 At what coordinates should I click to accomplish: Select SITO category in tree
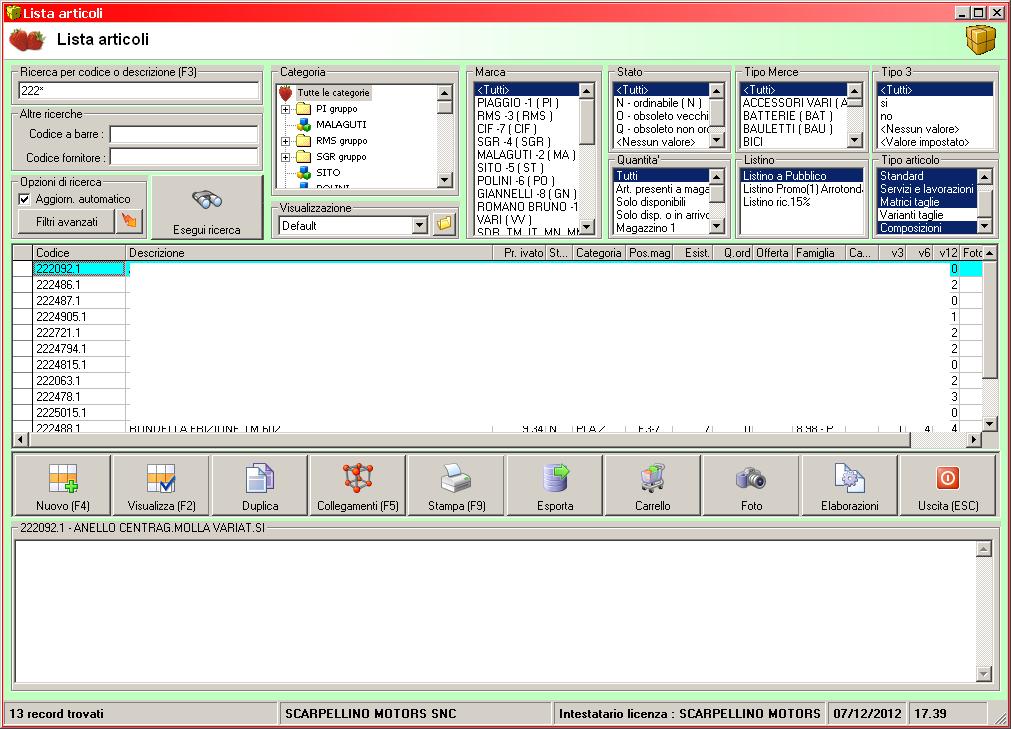(x=319, y=172)
